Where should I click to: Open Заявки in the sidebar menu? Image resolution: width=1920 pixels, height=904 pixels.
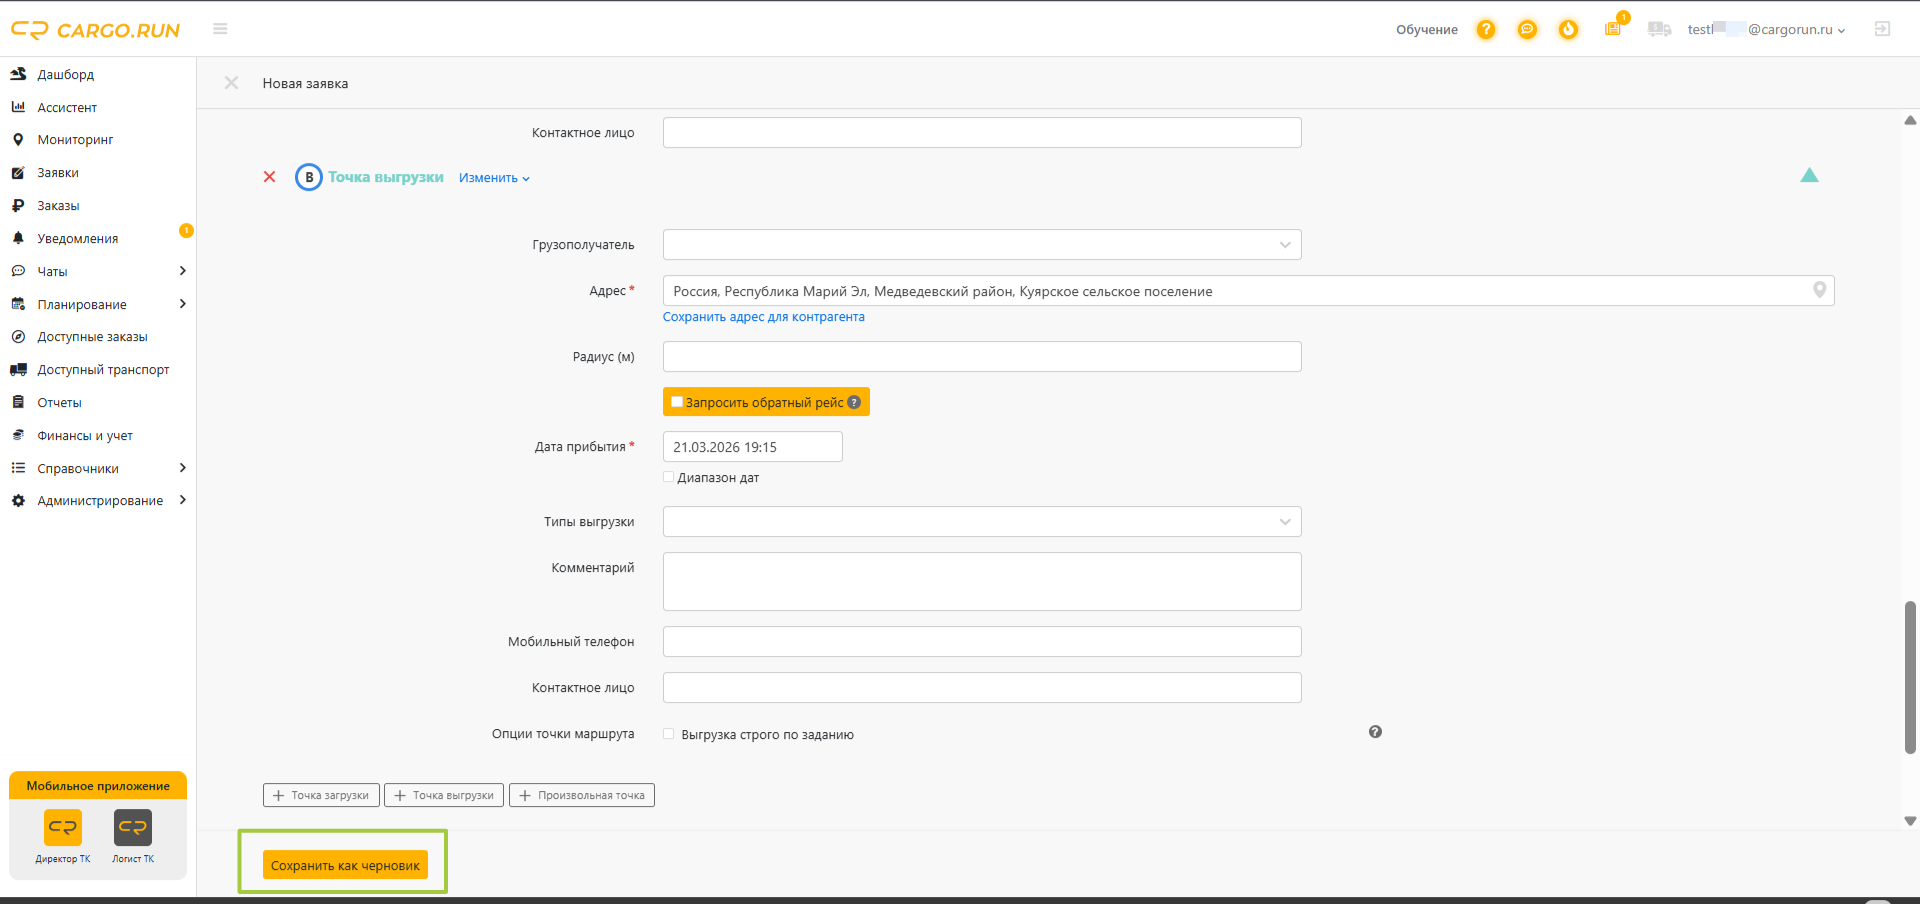(58, 173)
